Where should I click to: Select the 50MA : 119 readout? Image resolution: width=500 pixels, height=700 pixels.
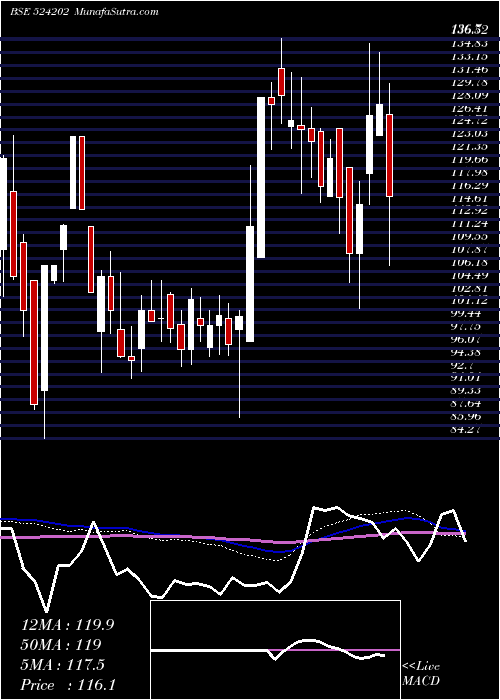coord(61,645)
